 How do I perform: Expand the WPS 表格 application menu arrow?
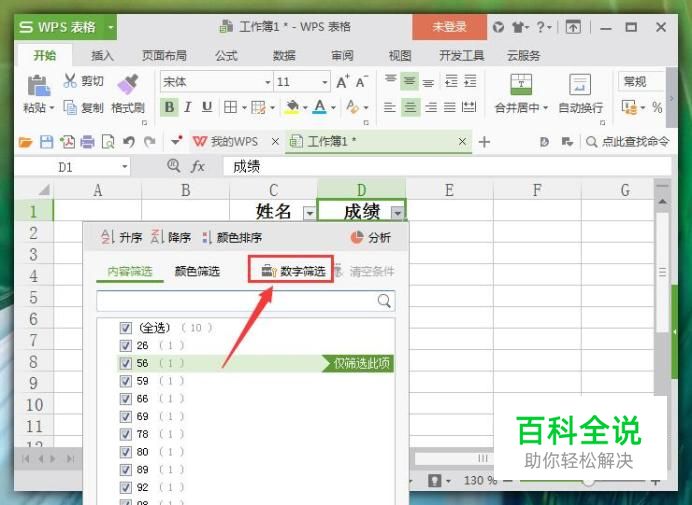[111, 27]
